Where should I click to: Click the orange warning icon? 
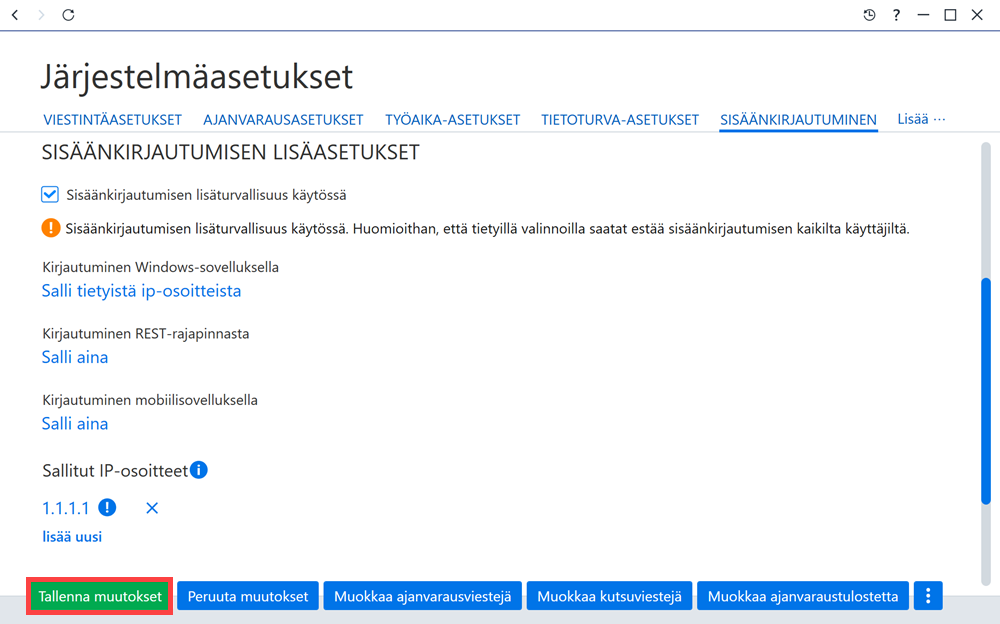[50, 228]
